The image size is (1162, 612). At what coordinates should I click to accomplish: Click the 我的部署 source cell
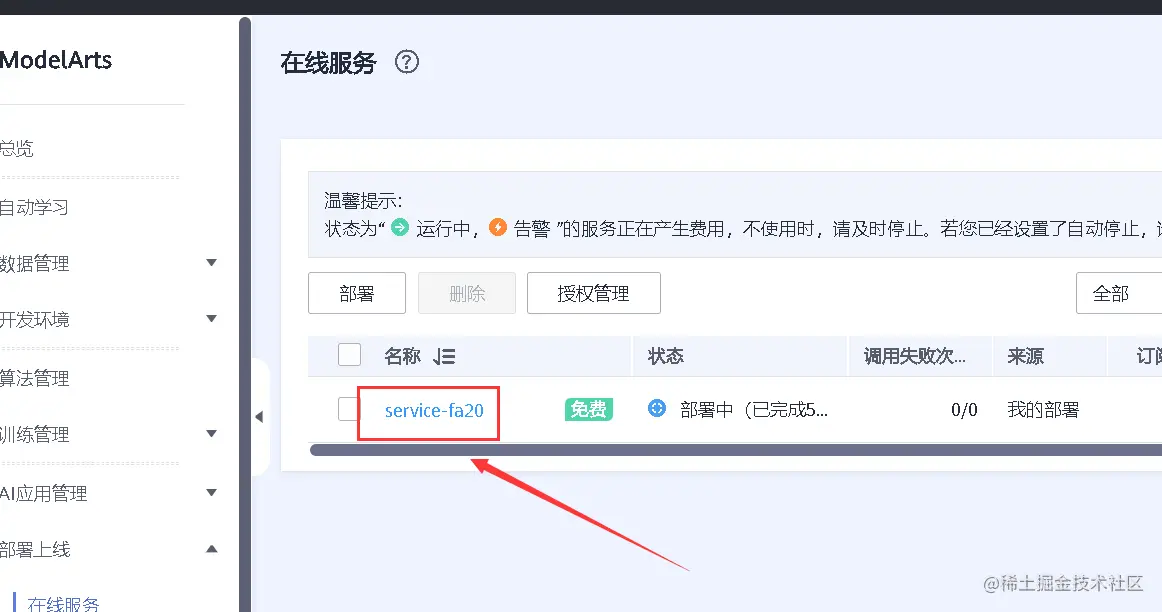coord(1043,409)
